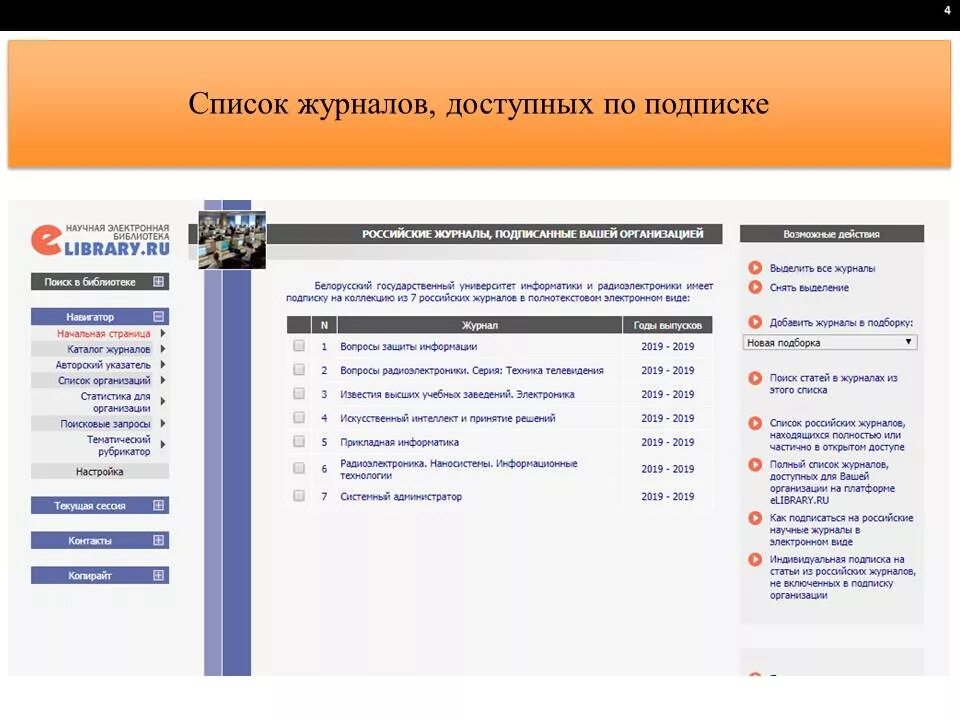Open journal 'Вопросы защиты информации'
This screenshot has width=960, height=720.
pos(408,347)
